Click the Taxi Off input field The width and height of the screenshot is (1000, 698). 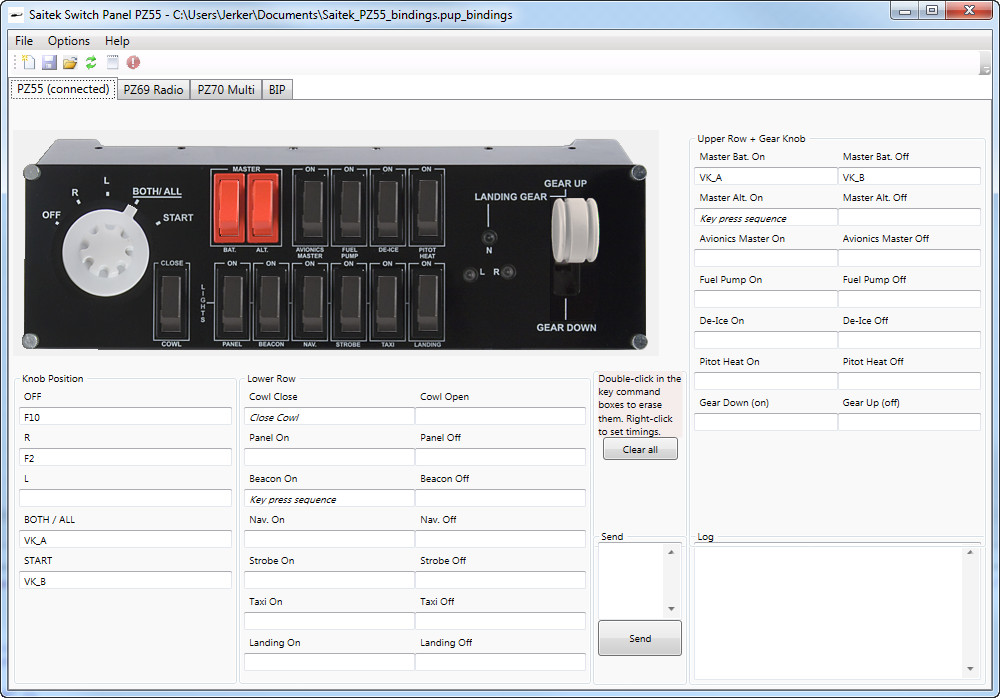pyautogui.click(x=500, y=621)
